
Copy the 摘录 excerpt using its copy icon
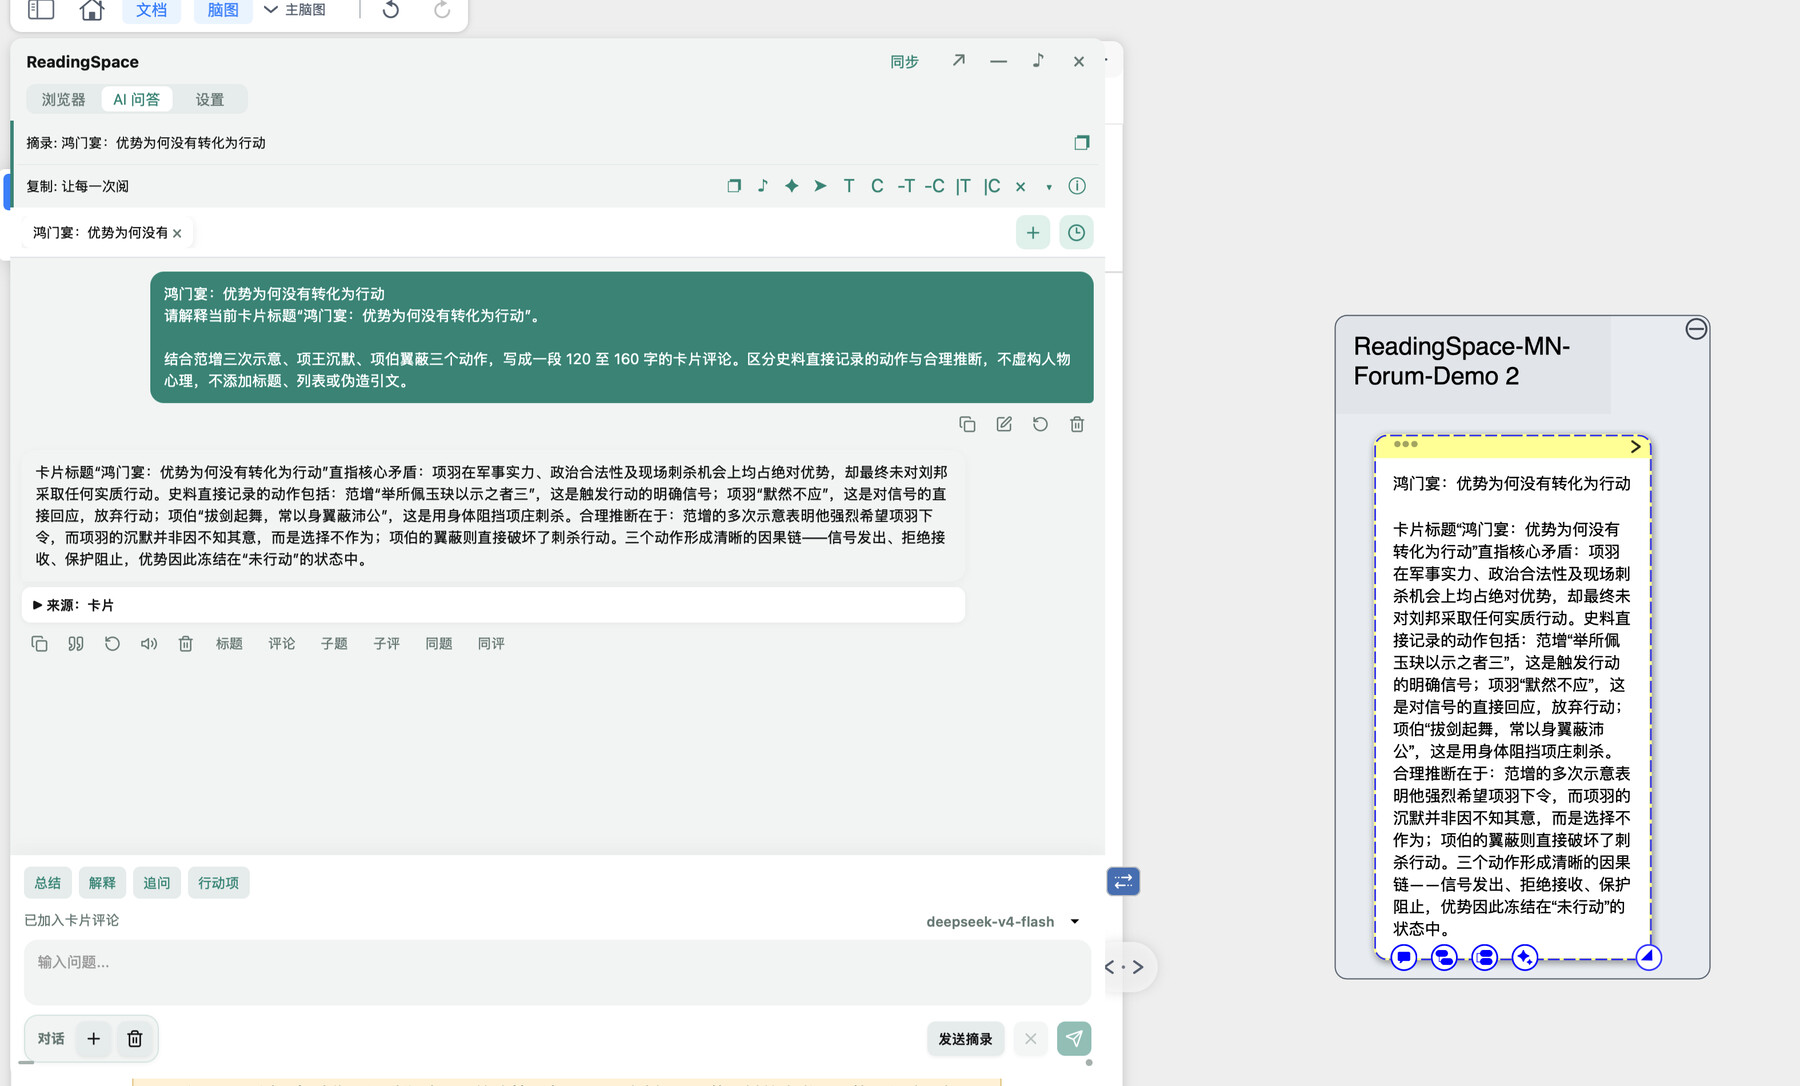[x=1081, y=143]
